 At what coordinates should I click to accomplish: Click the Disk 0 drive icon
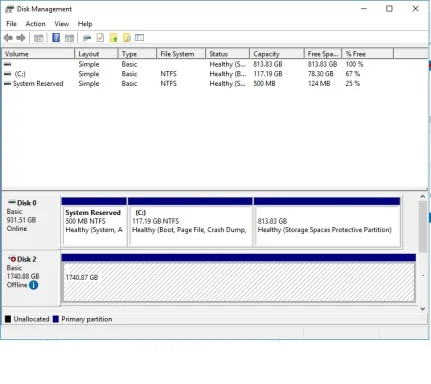12,202
